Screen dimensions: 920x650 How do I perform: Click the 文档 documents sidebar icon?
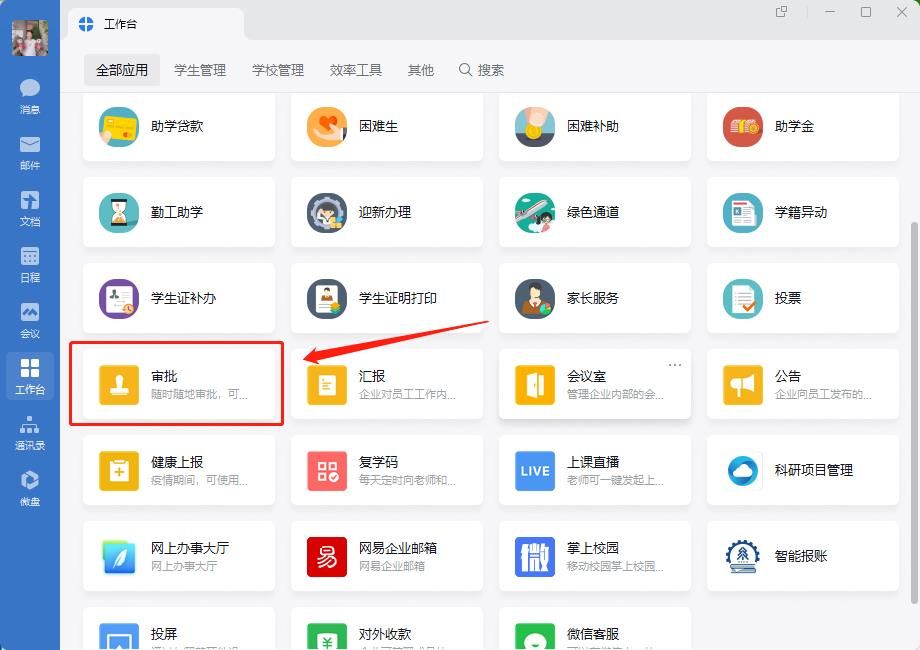(x=30, y=208)
